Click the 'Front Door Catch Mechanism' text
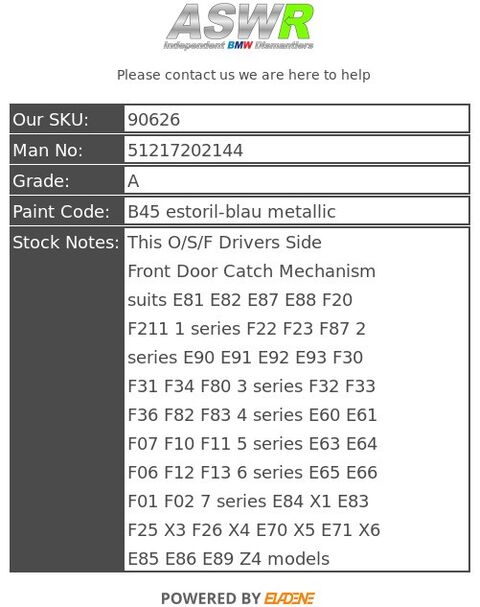480x607 pixels. point(252,271)
